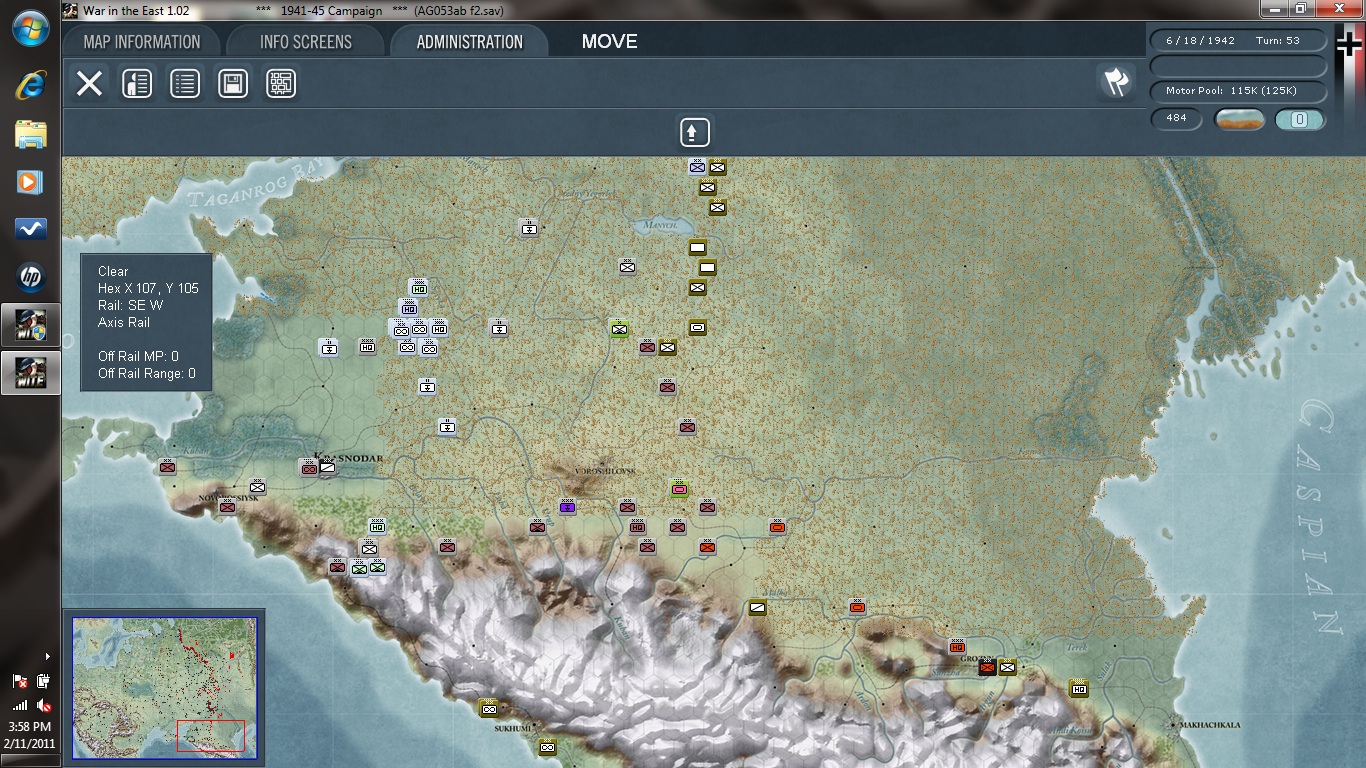Viewport: 1366px width, 768px height.
Task: Click the grid blocks toolbar icon
Action: (281, 83)
